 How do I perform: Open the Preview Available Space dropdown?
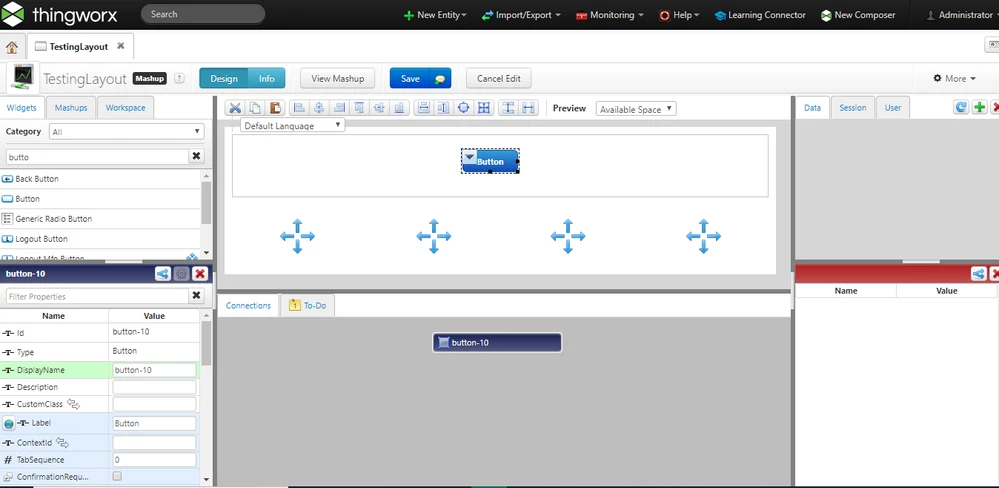[636, 109]
